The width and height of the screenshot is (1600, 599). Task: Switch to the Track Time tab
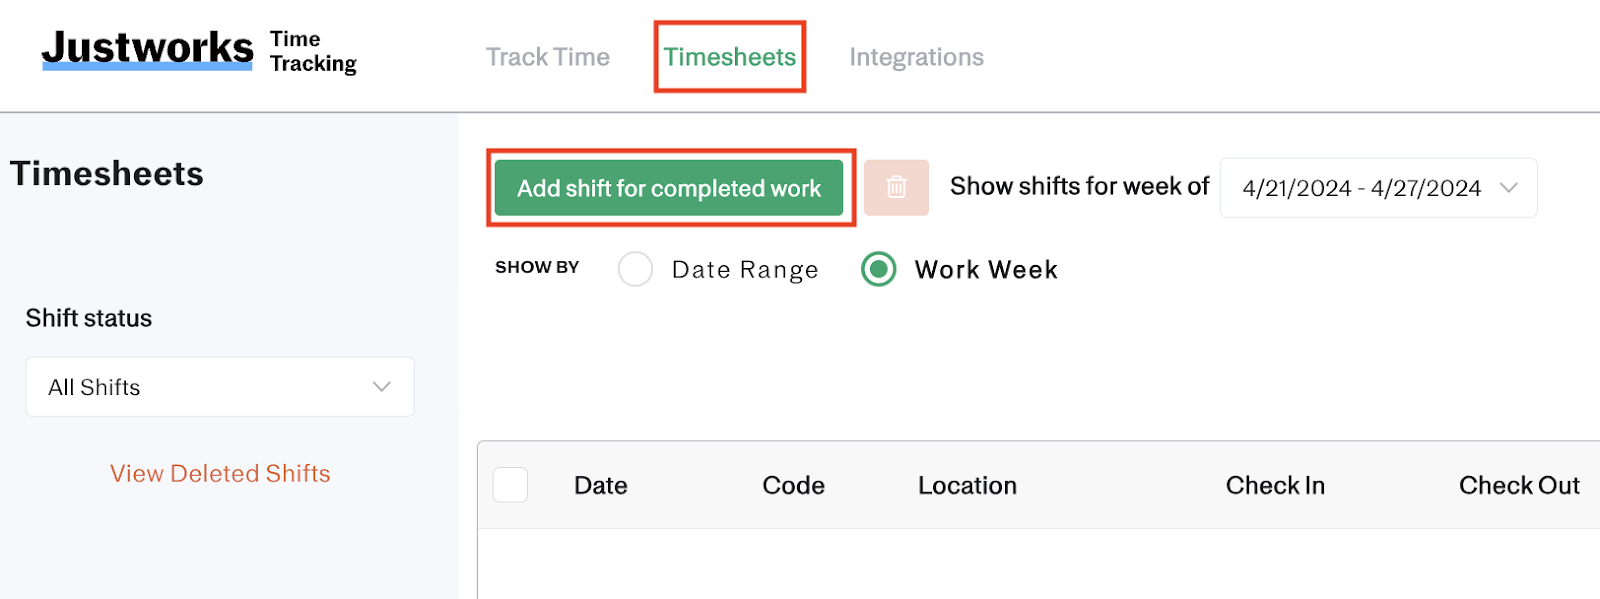point(547,57)
